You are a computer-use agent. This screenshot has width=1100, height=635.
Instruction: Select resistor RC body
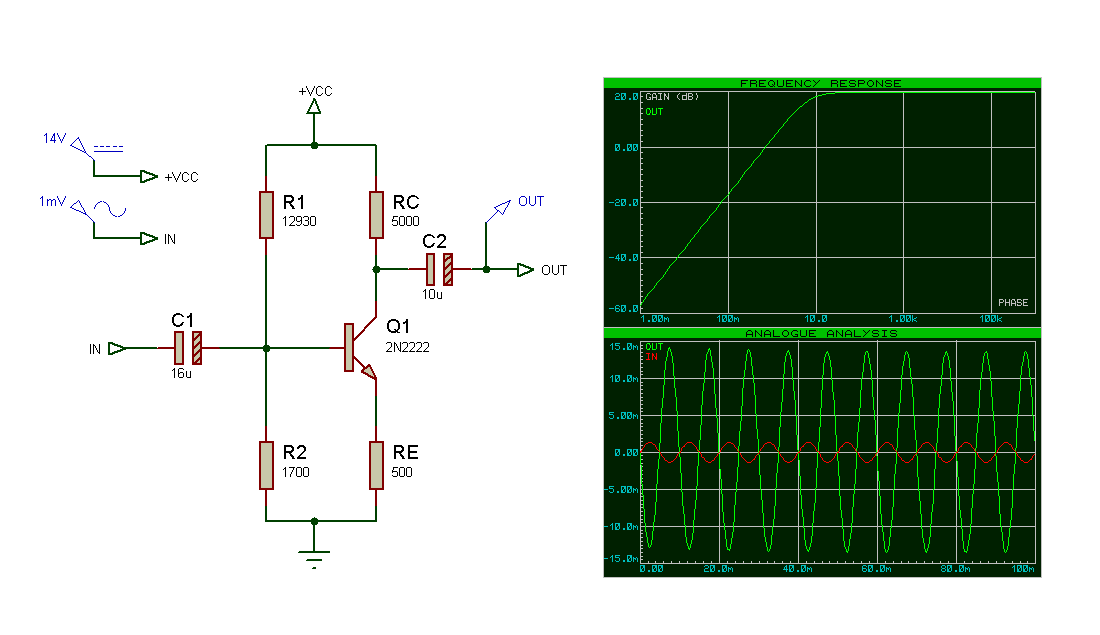(376, 215)
